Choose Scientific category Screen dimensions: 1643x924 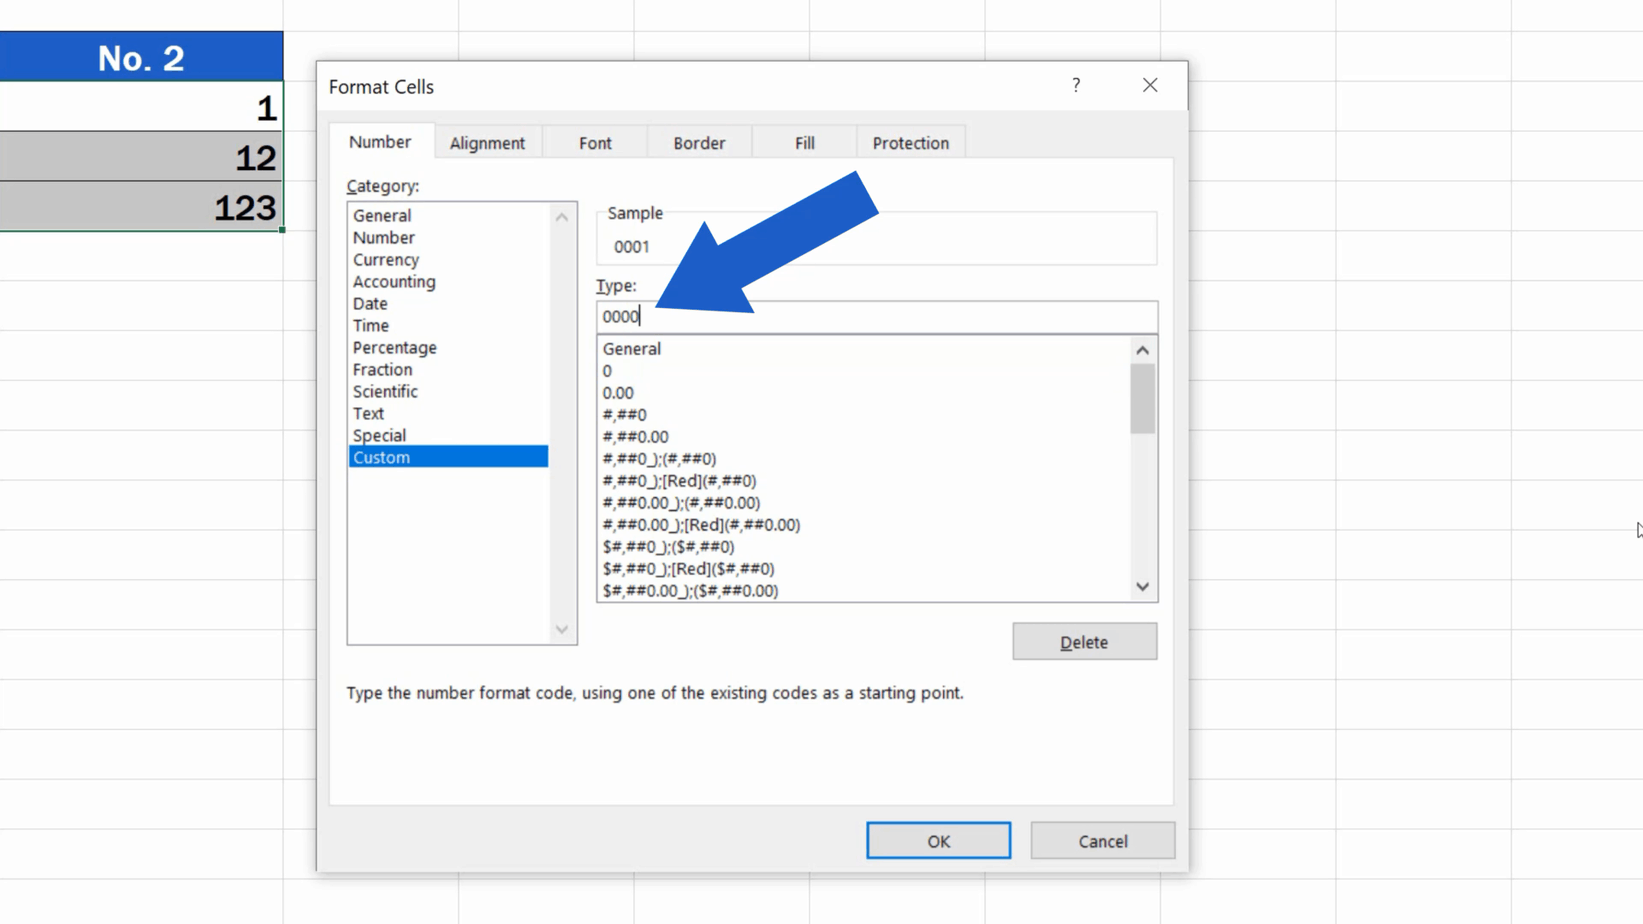pos(448,391)
